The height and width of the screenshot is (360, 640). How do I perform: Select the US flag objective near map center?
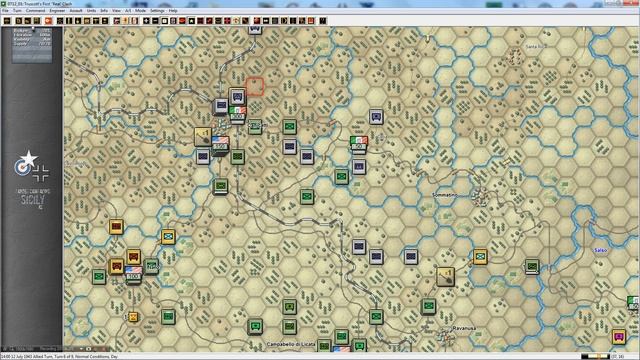tap(220, 145)
